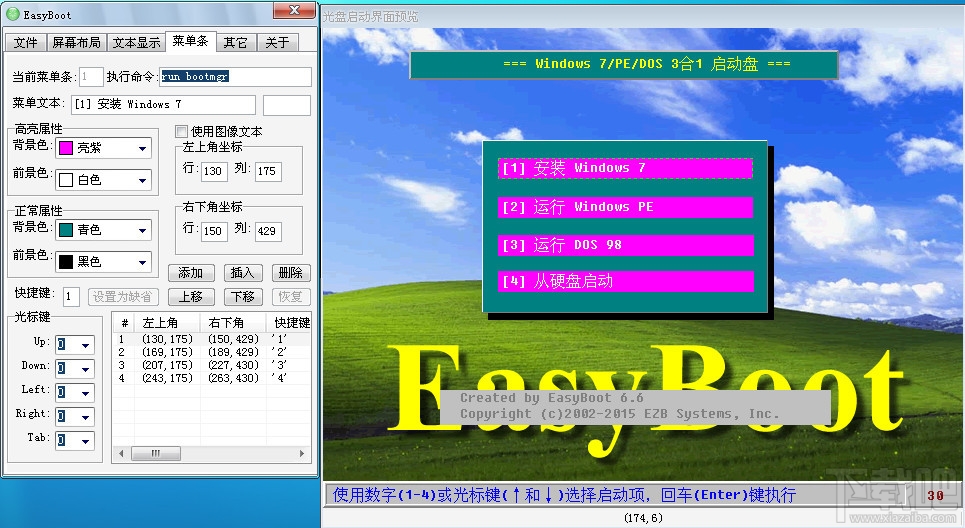Screen dimensions: 965x528
Task: Click the 快捷键 input field
Action: tap(71, 297)
